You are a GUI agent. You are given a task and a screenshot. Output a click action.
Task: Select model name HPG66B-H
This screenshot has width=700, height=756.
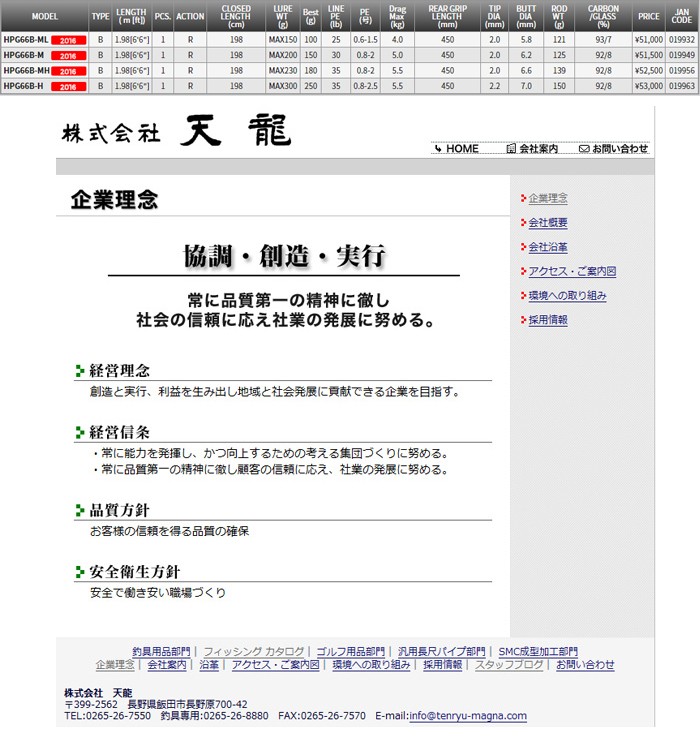23,86
